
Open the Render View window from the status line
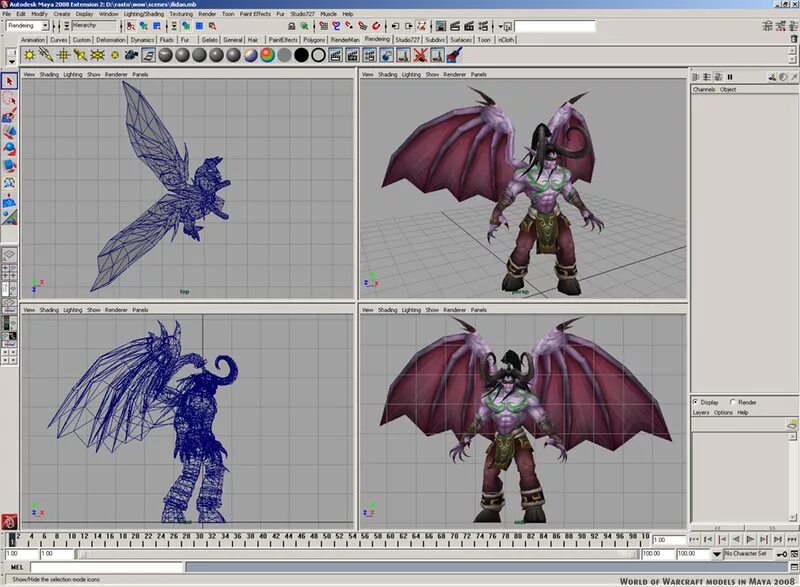pyautogui.click(x=441, y=26)
